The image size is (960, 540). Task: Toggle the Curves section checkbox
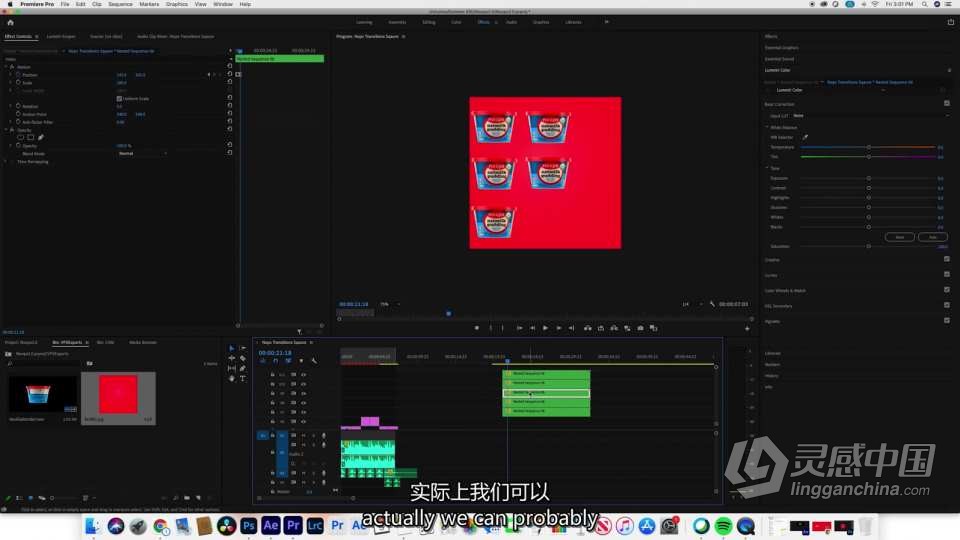point(947,274)
